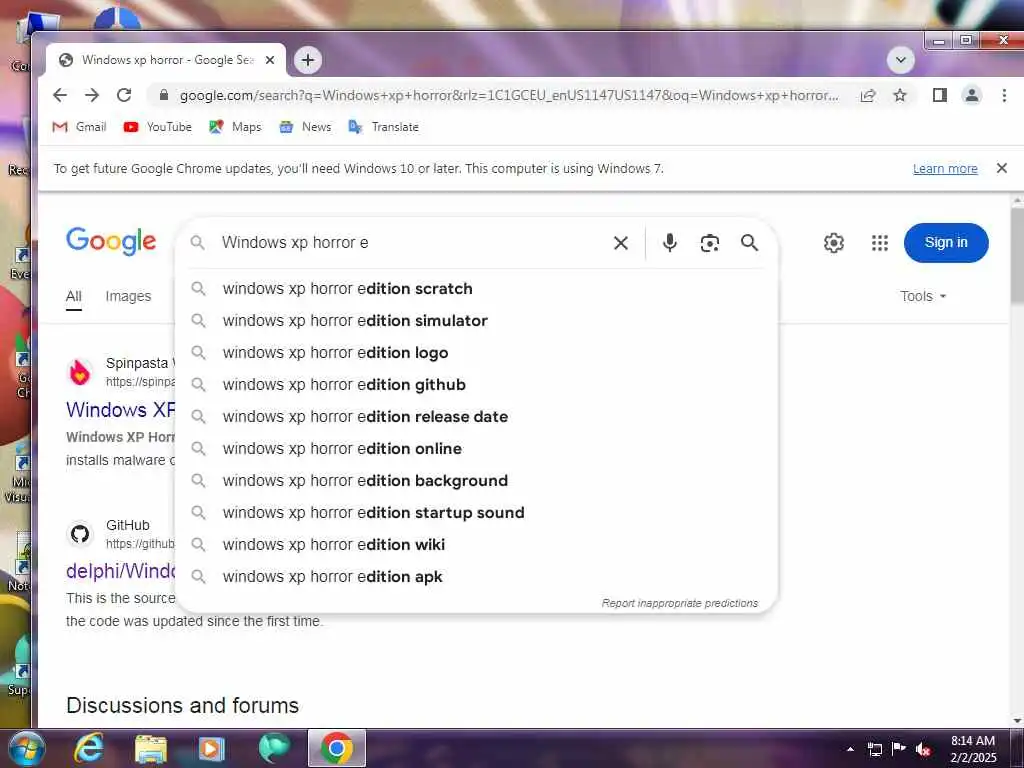Search by image with the camera icon

[x=710, y=243]
